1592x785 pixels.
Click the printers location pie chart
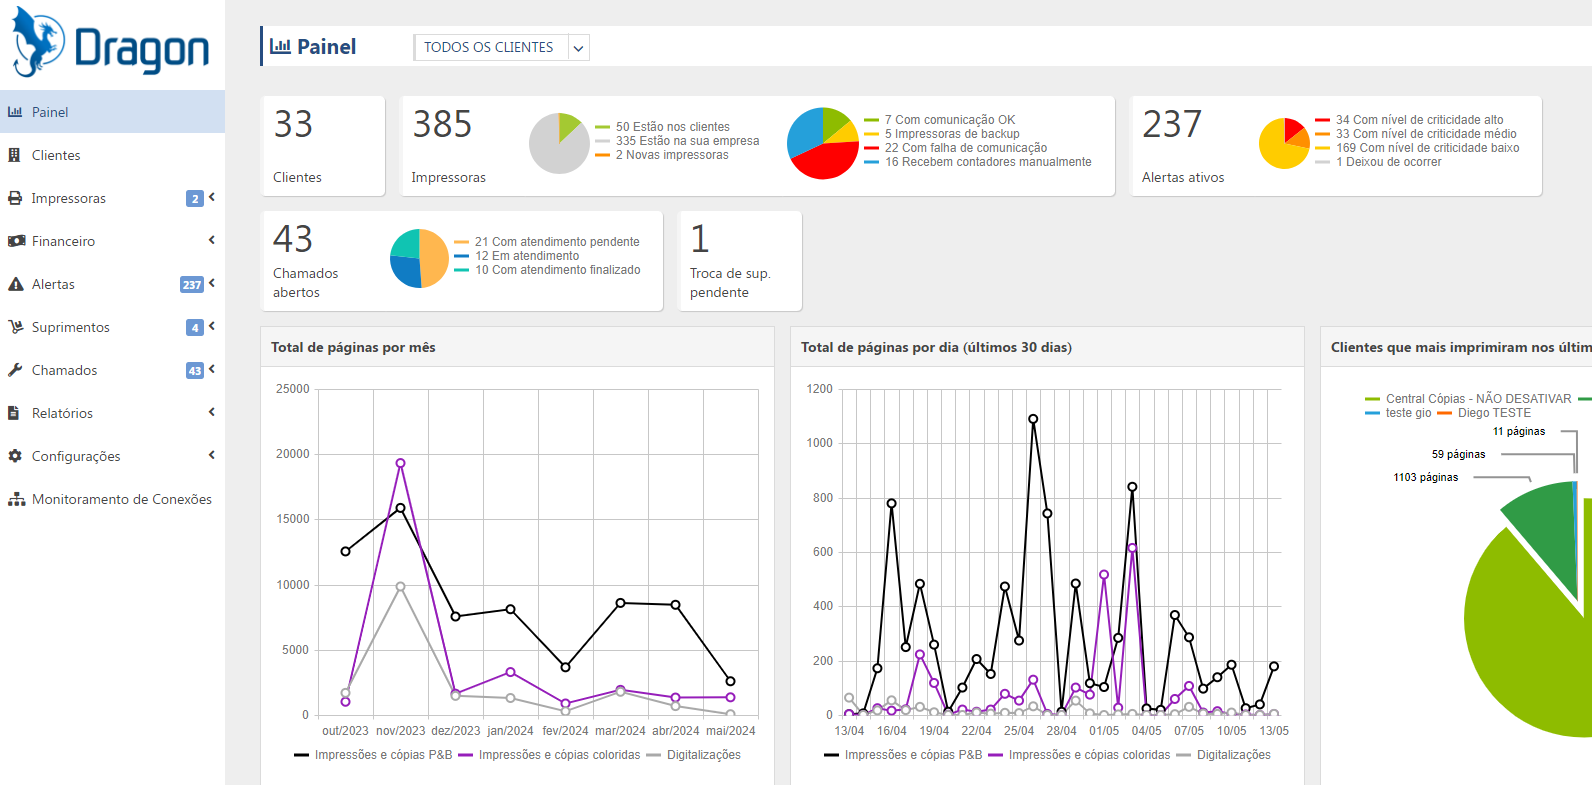(559, 143)
